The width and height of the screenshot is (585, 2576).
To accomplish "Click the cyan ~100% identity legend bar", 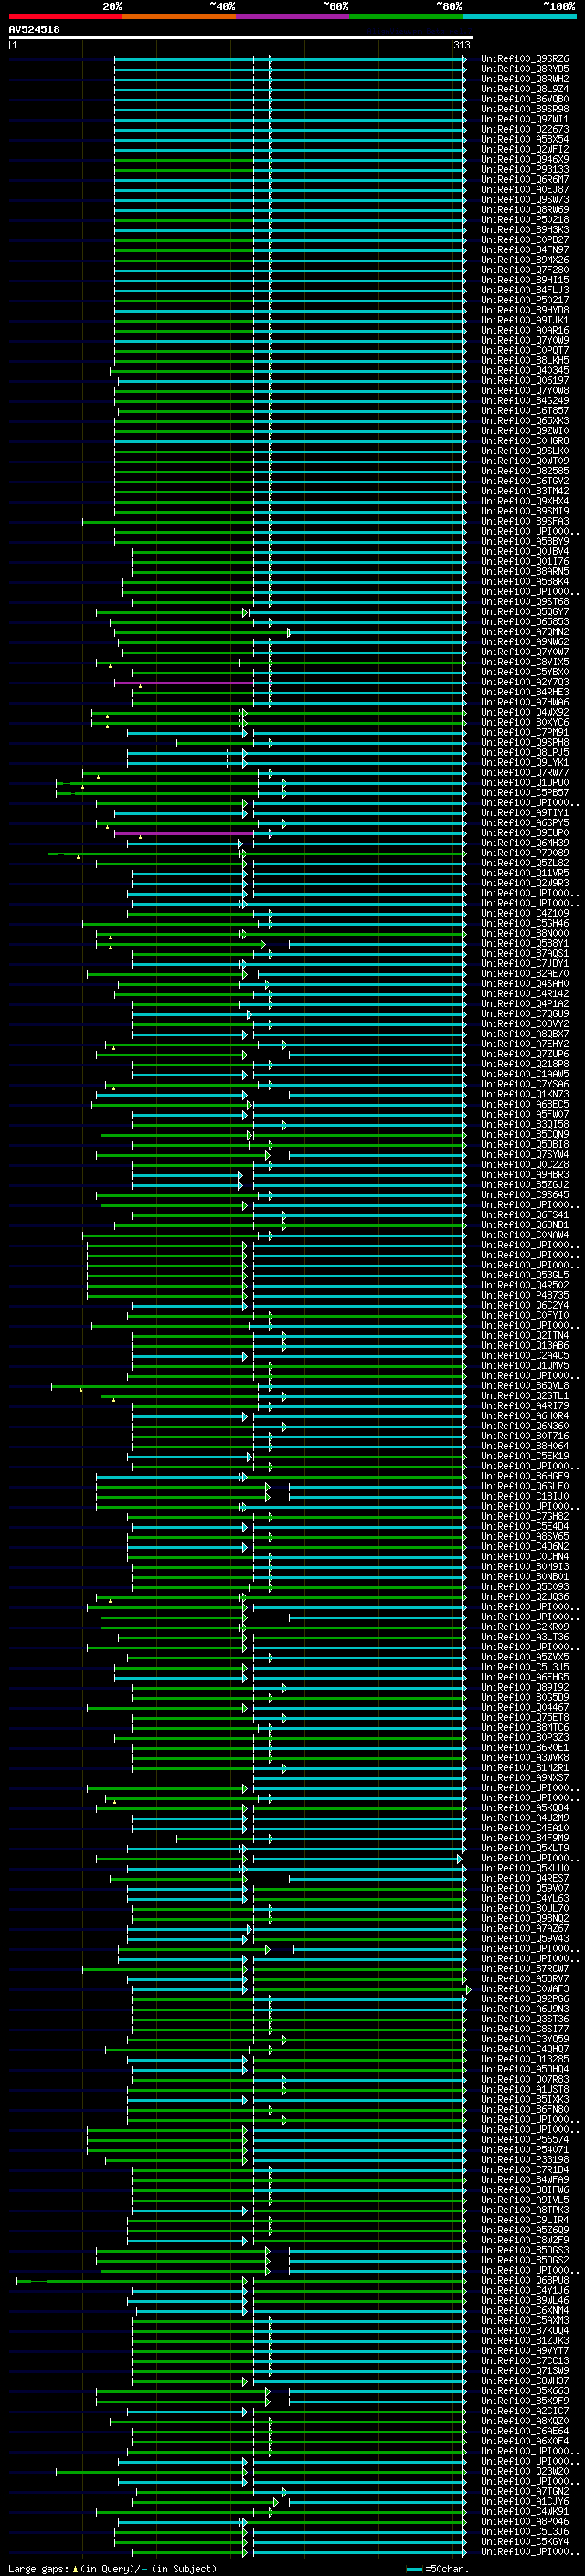I will (x=519, y=16).
